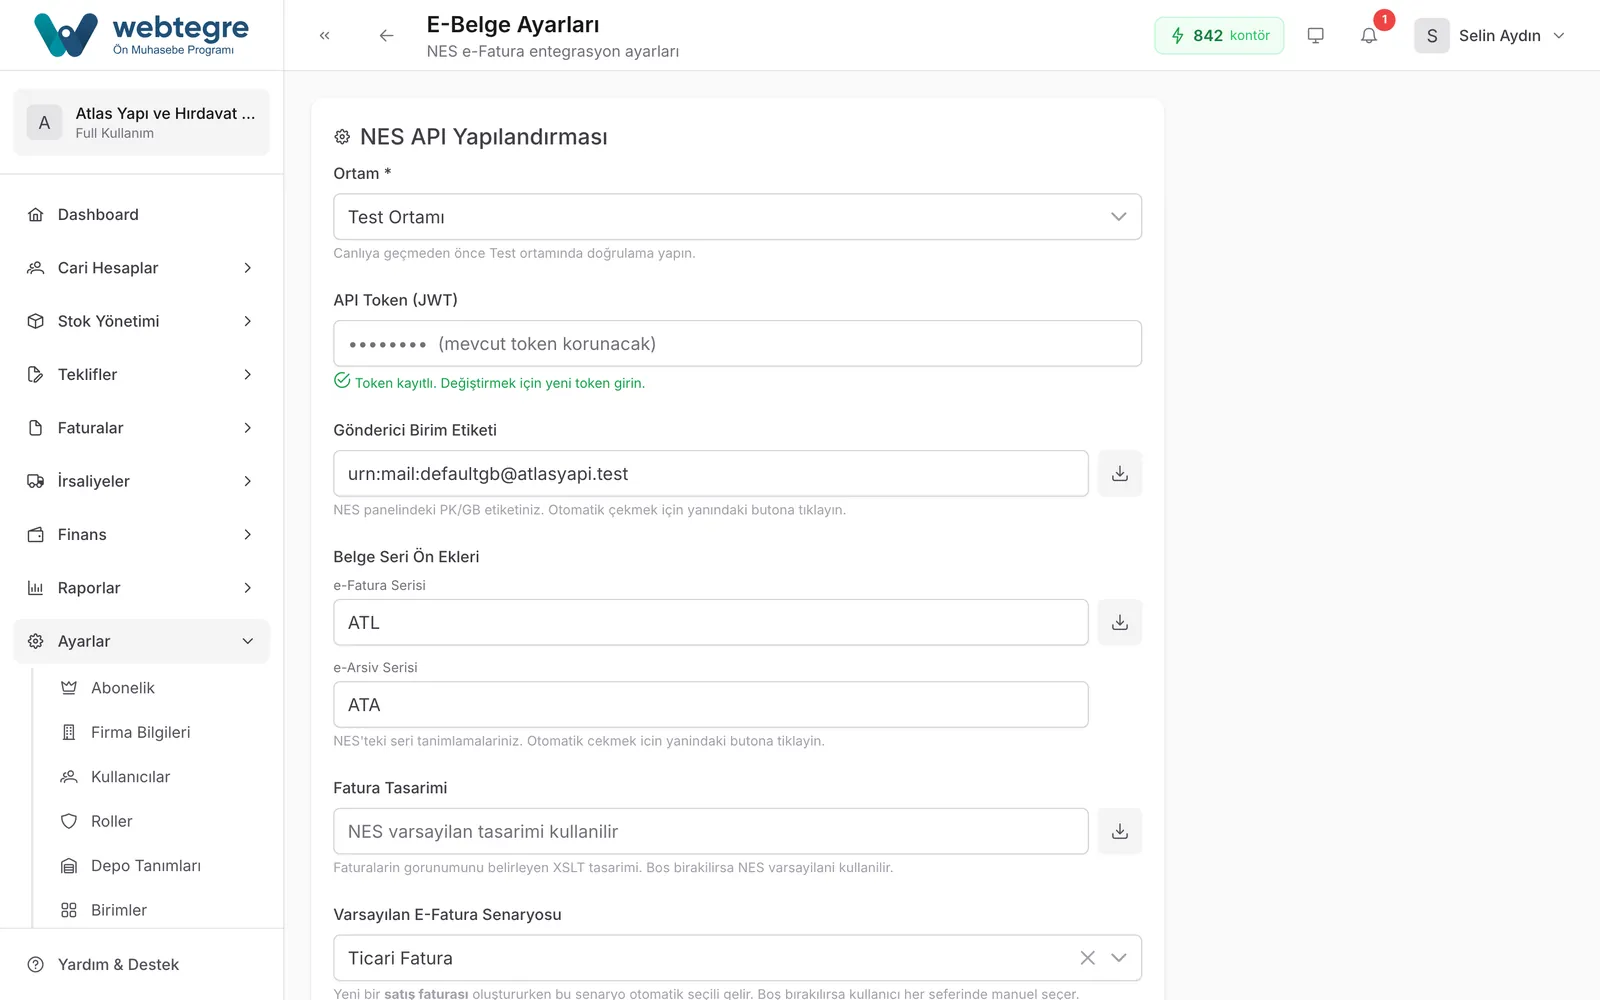Expand Faturalar menu
This screenshot has width=1600, height=1000.
click(x=141, y=428)
